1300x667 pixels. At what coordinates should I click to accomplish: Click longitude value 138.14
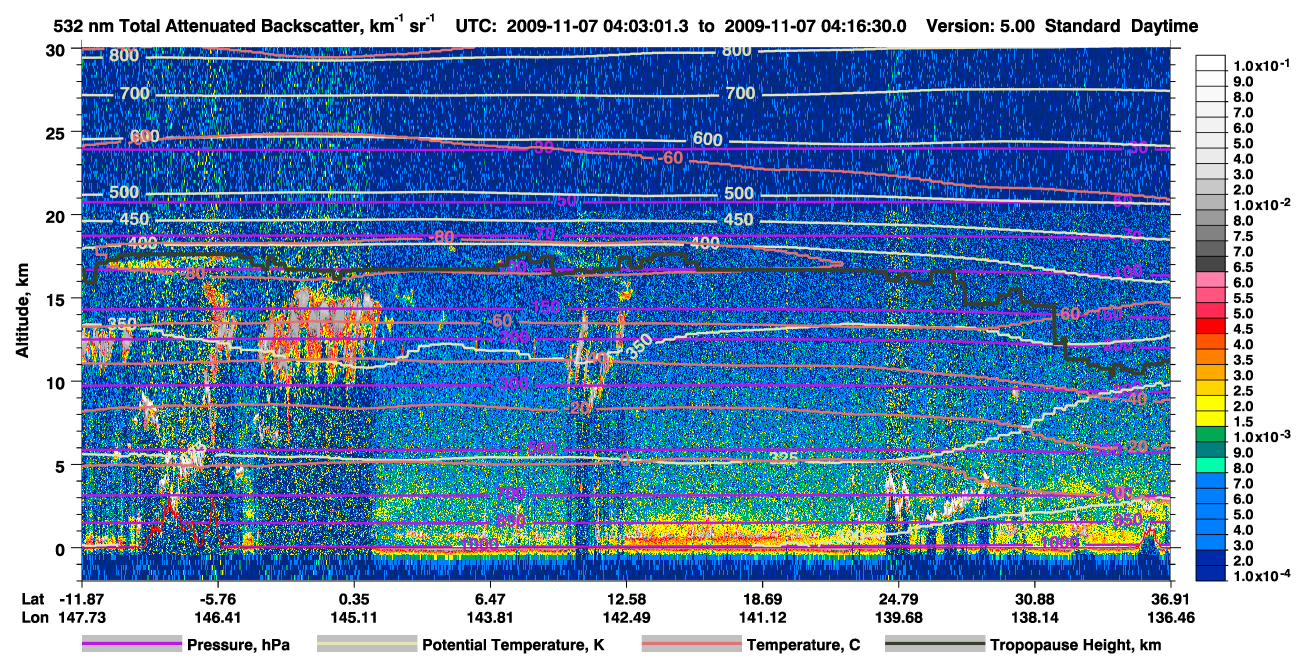coord(1034,618)
